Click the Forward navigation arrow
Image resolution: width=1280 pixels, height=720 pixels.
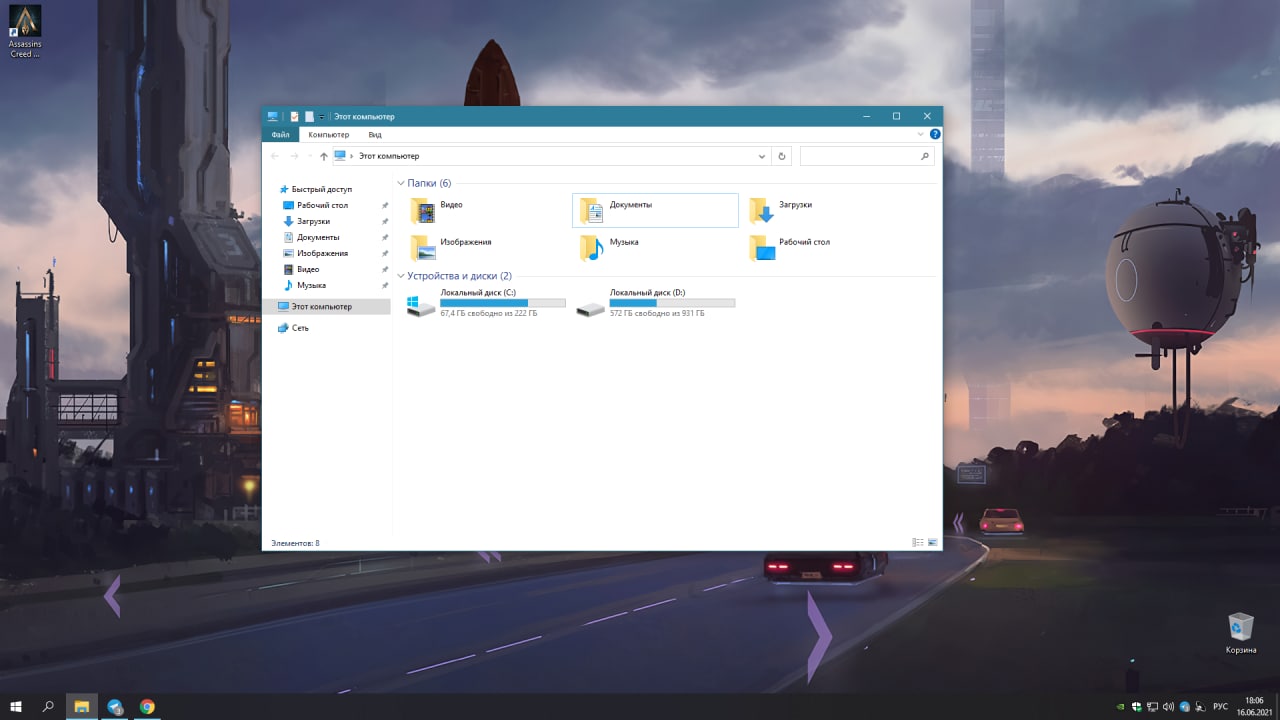tap(294, 156)
